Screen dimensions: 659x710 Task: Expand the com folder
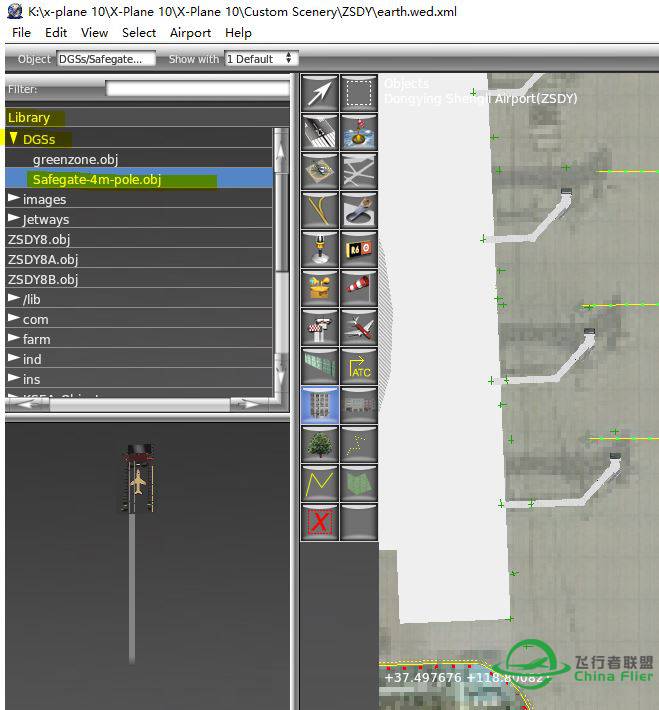click(14, 318)
